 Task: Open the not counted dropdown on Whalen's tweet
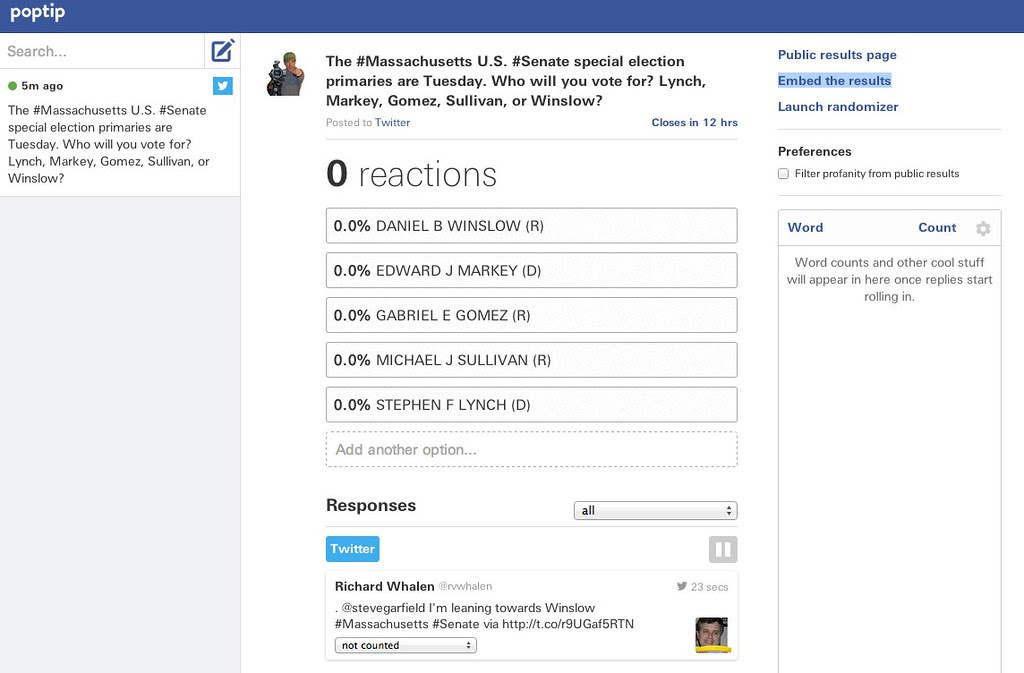point(406,645)
